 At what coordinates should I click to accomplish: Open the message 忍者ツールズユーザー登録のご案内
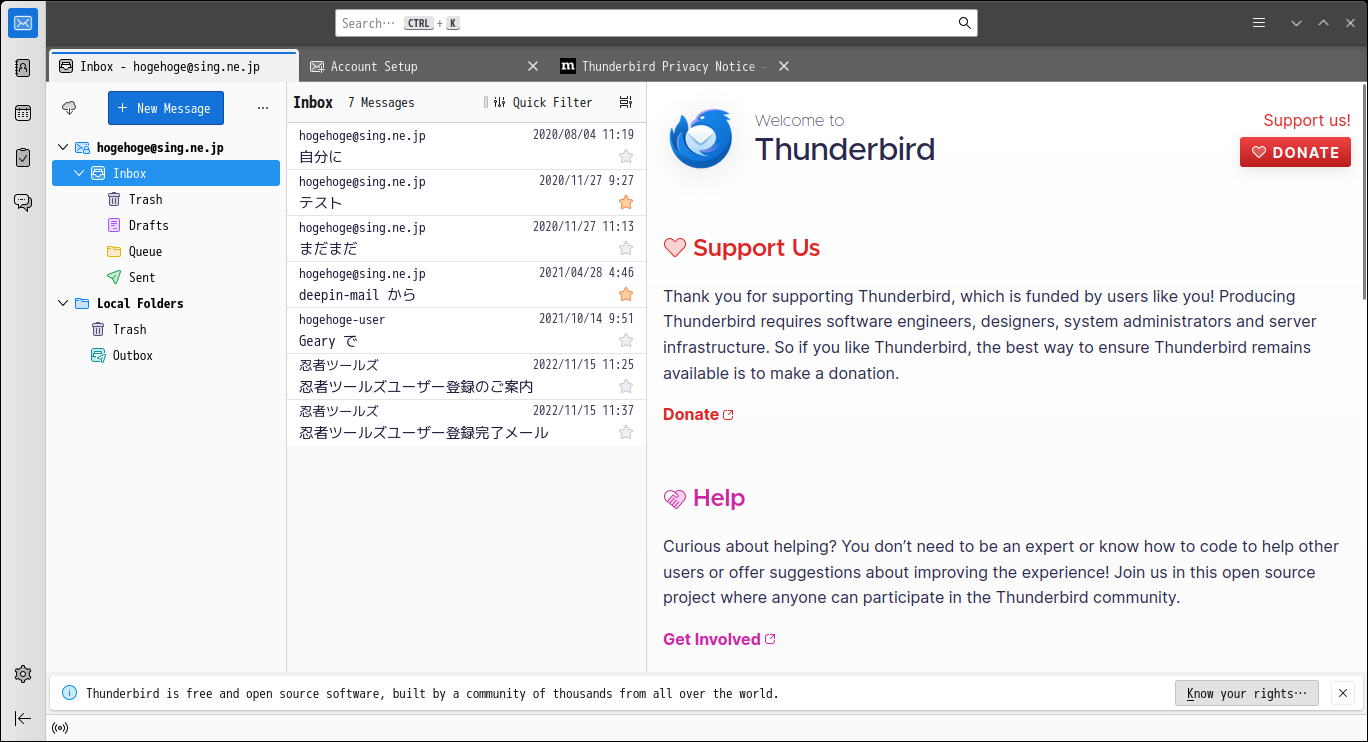pos(466,377)
